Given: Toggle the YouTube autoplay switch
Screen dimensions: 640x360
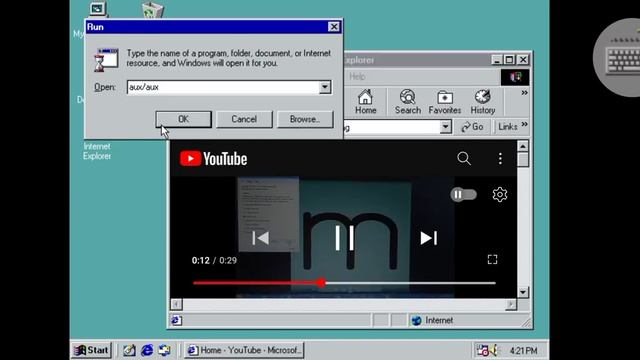Looking at the screenshot, I should (x=463, y=195).
